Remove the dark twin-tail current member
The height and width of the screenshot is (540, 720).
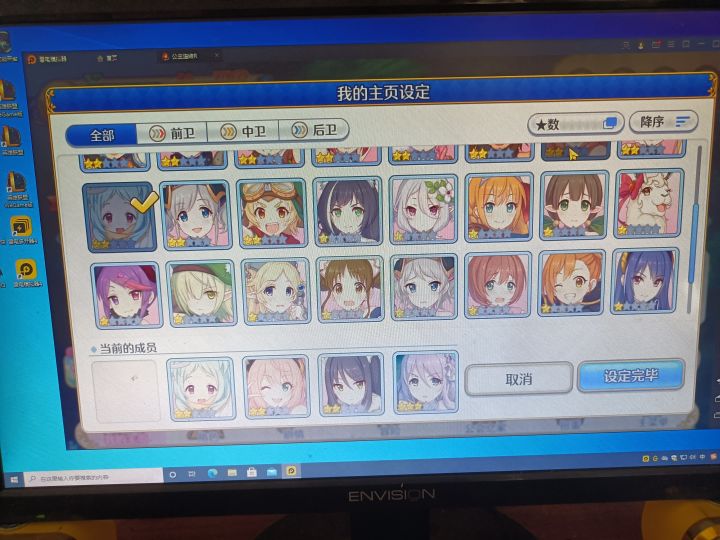351,385
